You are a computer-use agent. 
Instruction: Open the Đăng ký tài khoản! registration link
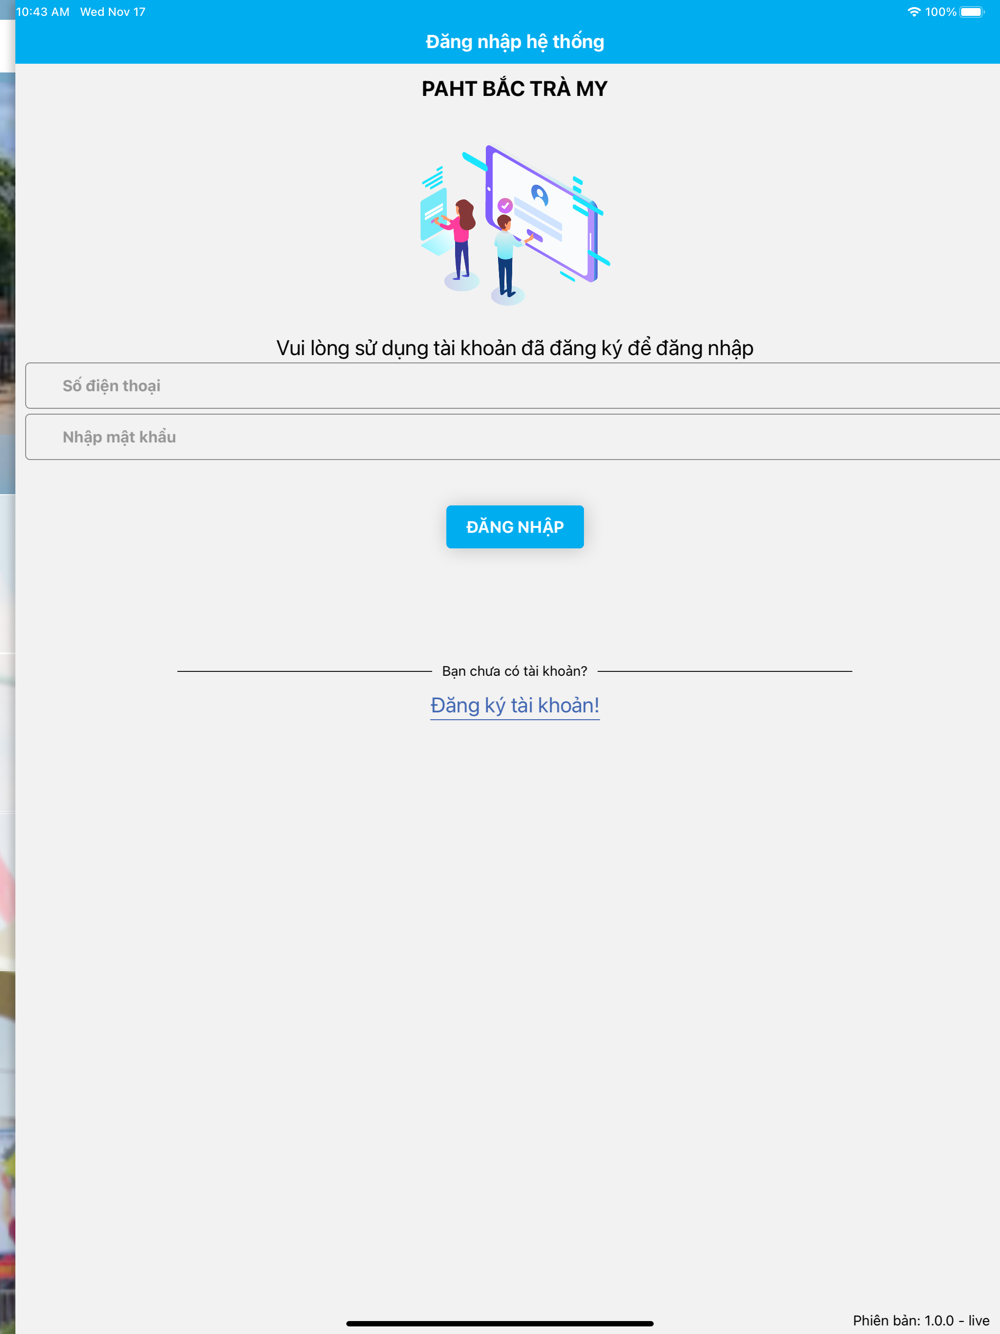pyautogui.click(x=515, y=705)
